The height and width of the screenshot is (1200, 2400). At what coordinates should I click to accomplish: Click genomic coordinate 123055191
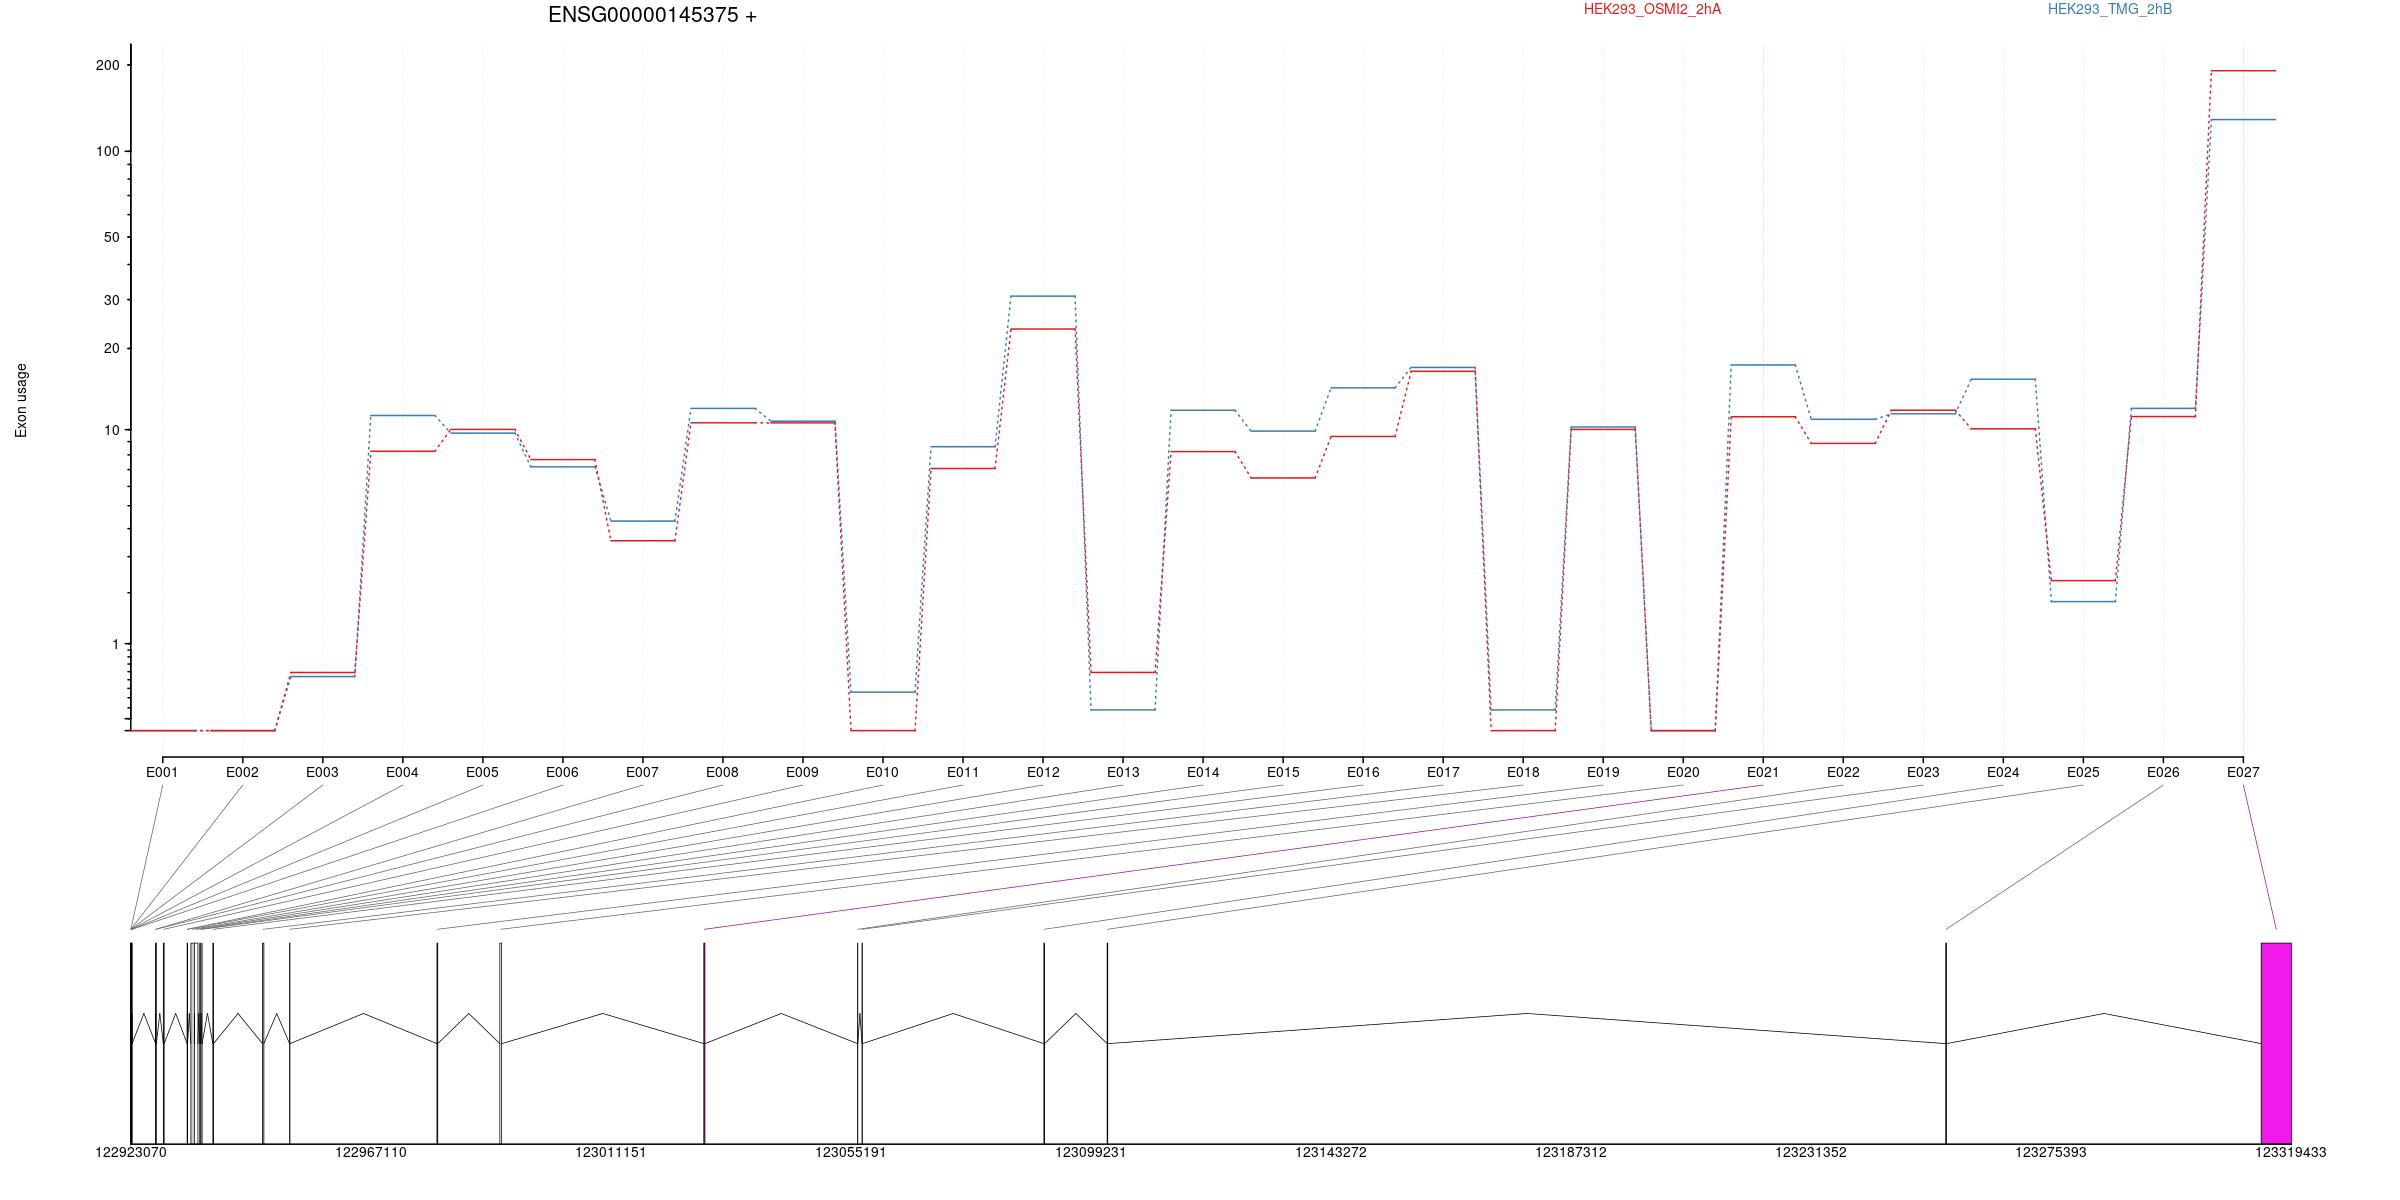pos(851,1152)
